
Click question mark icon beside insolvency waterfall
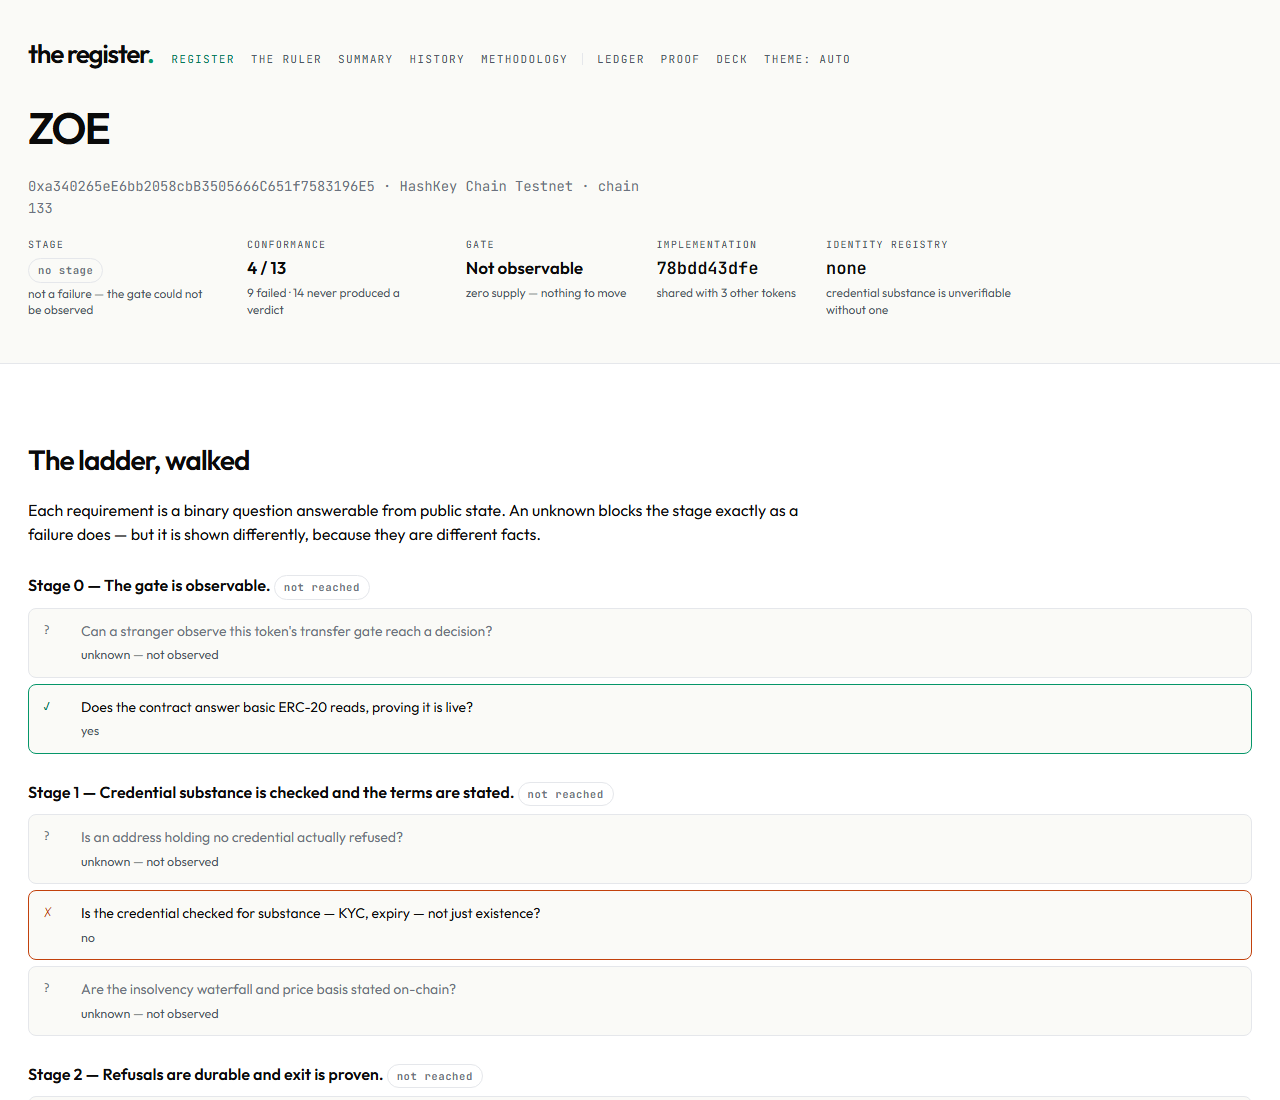coord(47,988)
